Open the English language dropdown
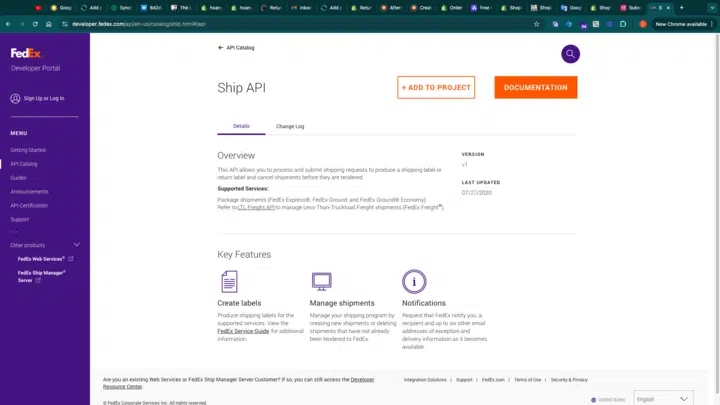The height and width of the screenshot is (405, 720). click(663, 398)
